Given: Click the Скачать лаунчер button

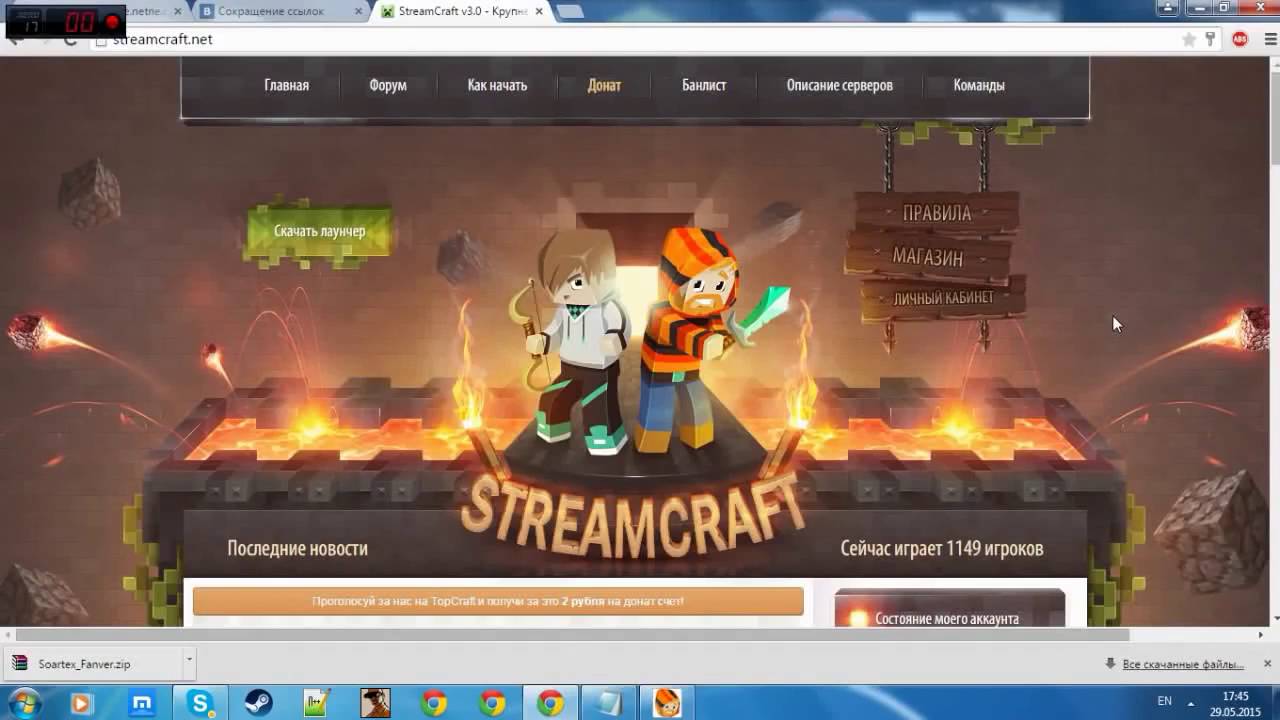Looking at the screenshot, I should pyautogui.click(x=319, y=231).
